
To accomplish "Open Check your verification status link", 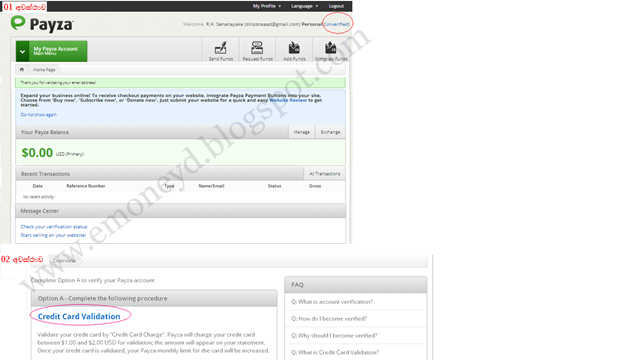I will pyautogui.click(x=54, y=227).
